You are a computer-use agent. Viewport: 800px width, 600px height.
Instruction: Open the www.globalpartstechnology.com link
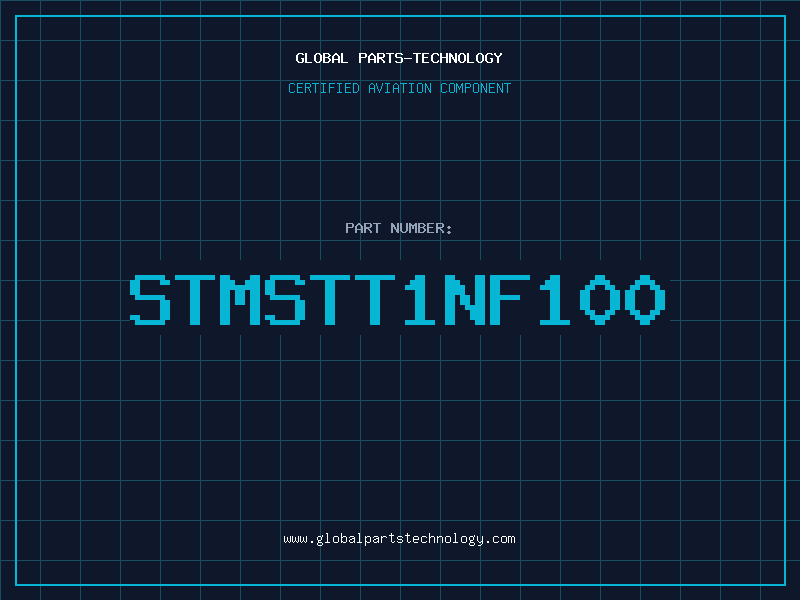click(399, 539)
